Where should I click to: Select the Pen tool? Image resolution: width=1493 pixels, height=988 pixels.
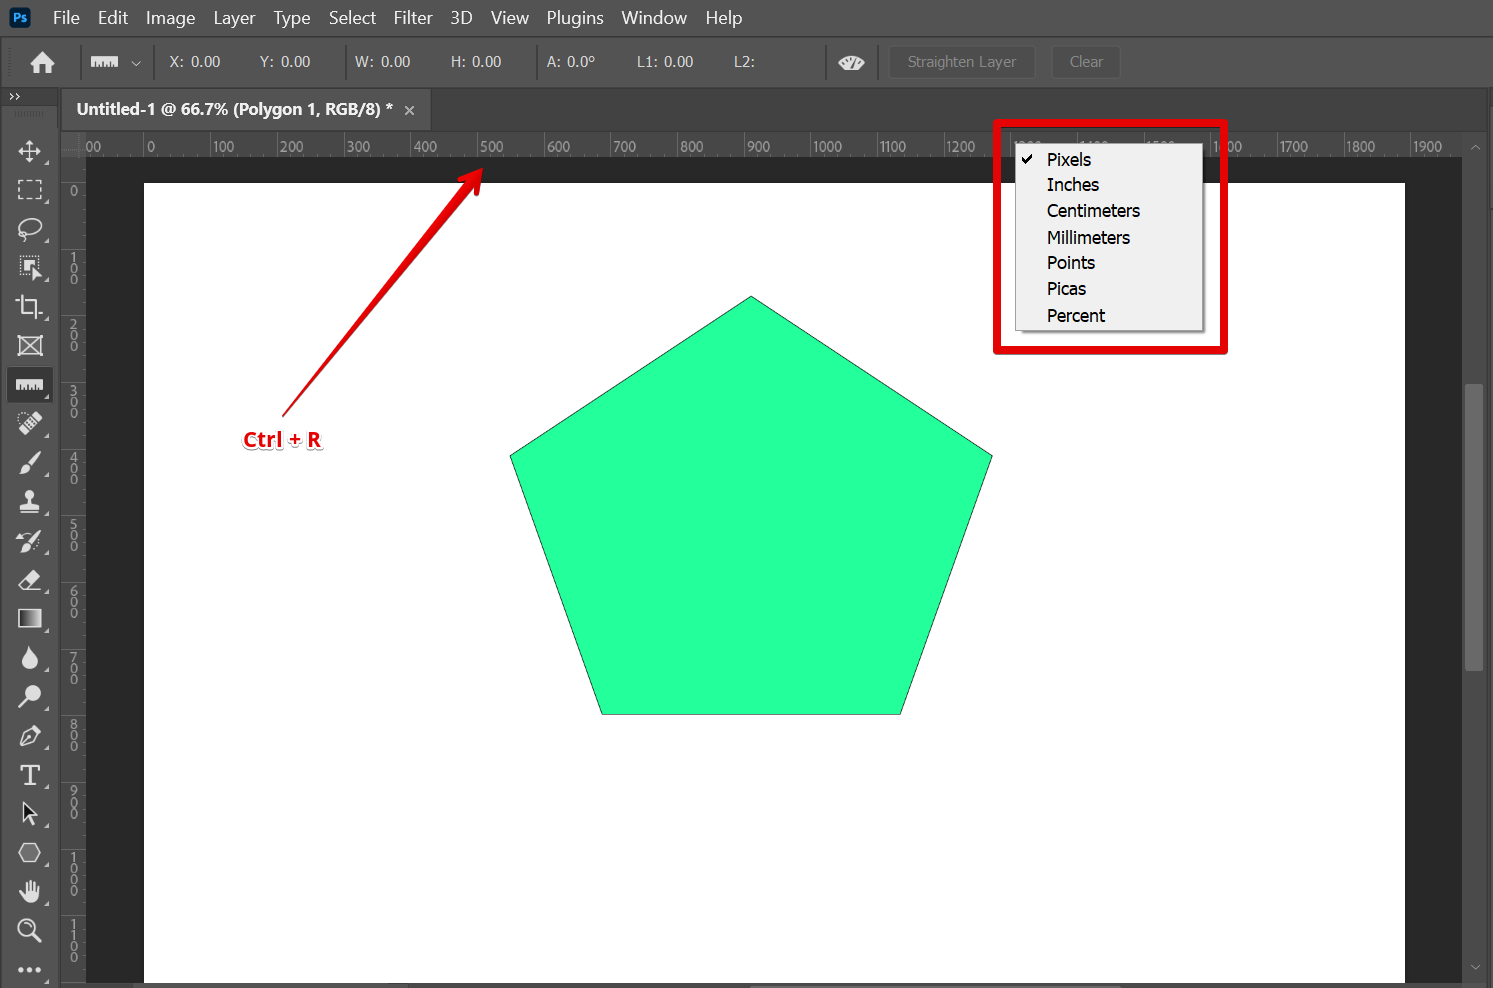(x=30, y=736)
